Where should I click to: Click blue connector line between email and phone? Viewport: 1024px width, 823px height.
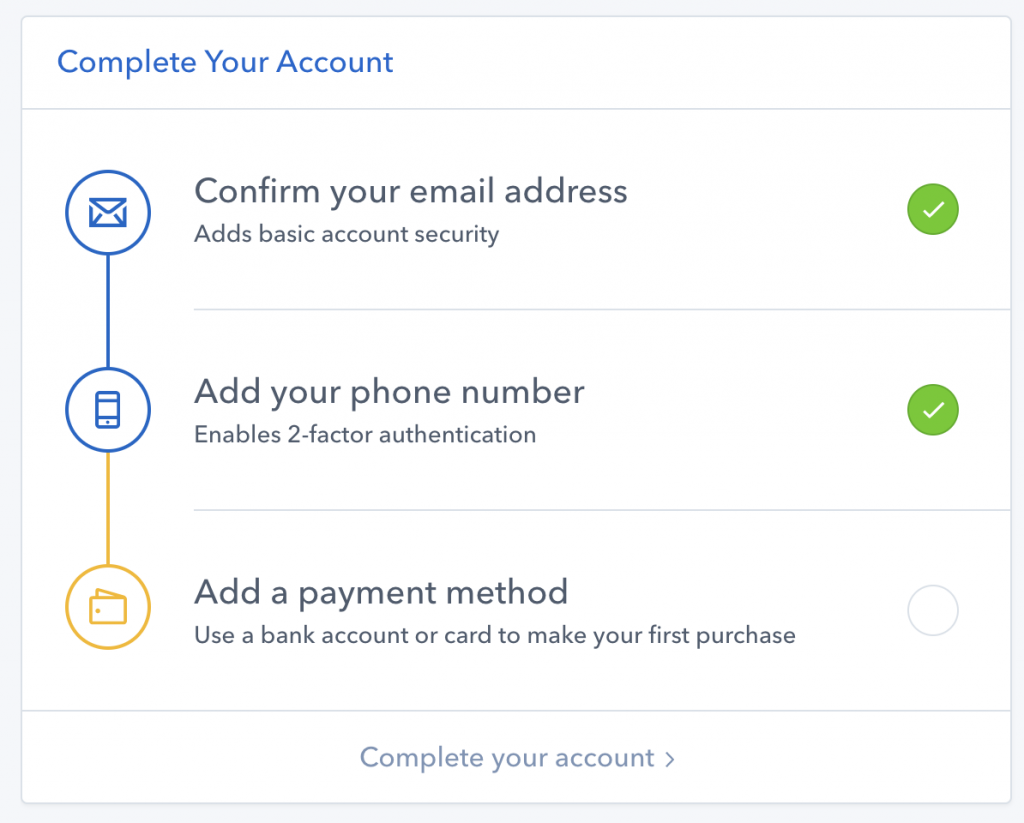(108, 311)
